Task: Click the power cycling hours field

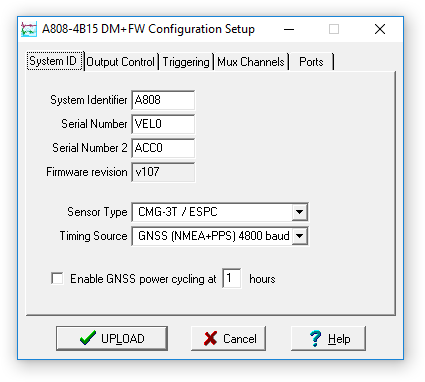Action: (x=232, y=278)
